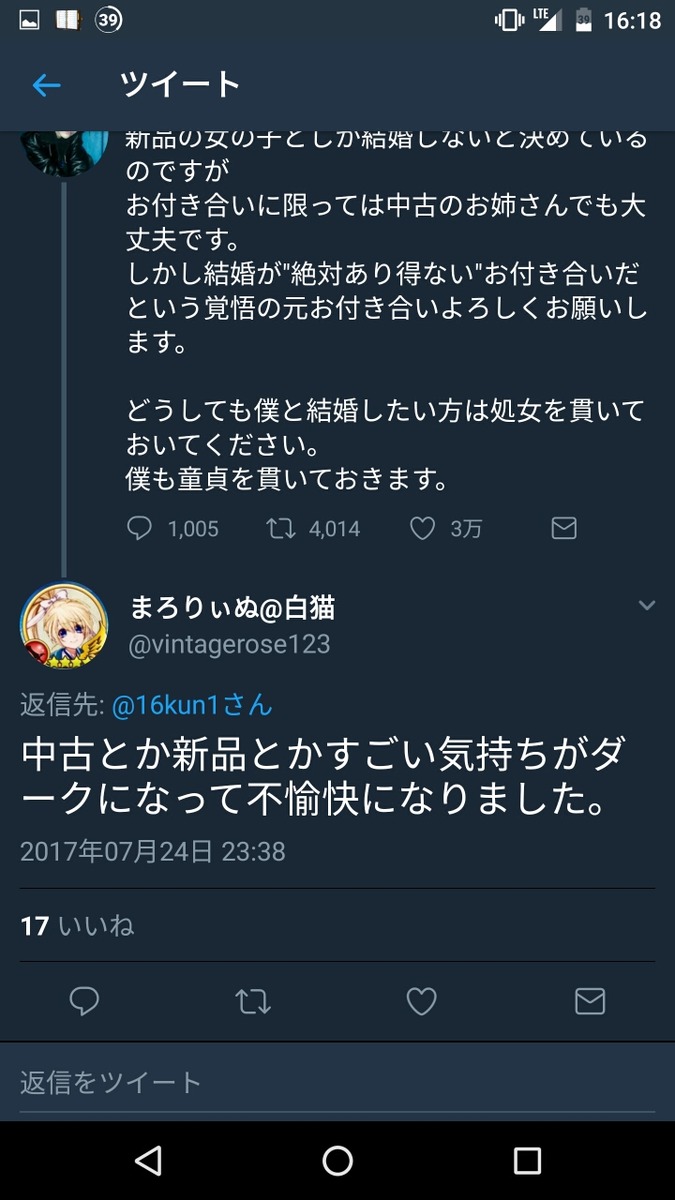Tap the Android back triangle button
Screen dimensions: 675x1200
point(148,1160)
